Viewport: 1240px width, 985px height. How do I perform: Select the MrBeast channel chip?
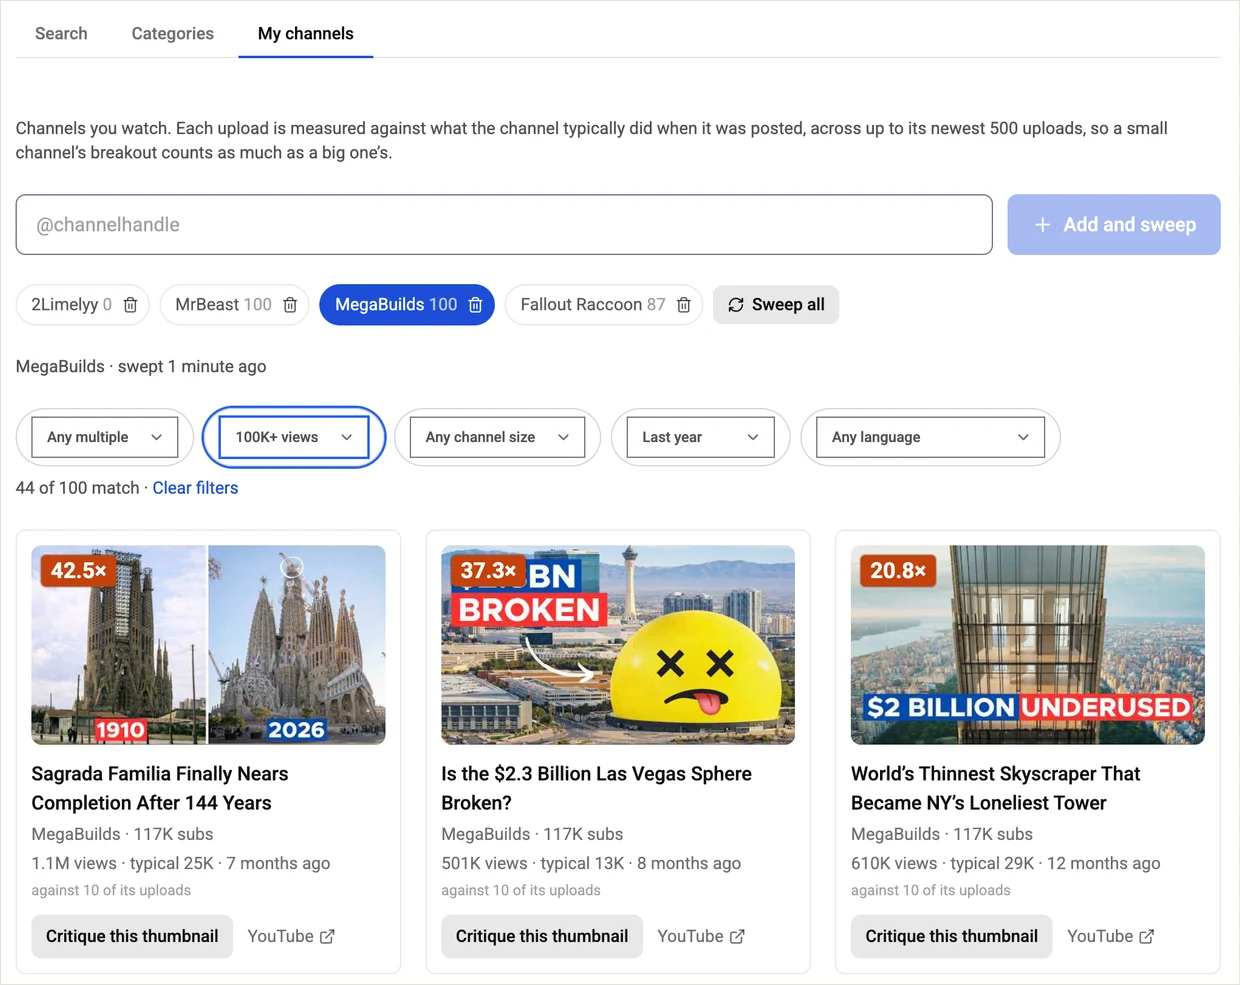[x=222, y=305]
